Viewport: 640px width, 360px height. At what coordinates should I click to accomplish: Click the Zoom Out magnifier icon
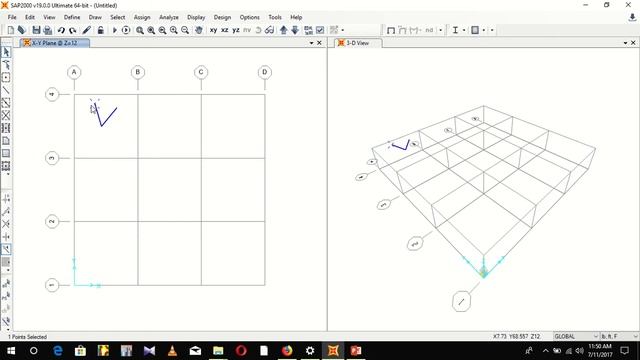[185, 30]
